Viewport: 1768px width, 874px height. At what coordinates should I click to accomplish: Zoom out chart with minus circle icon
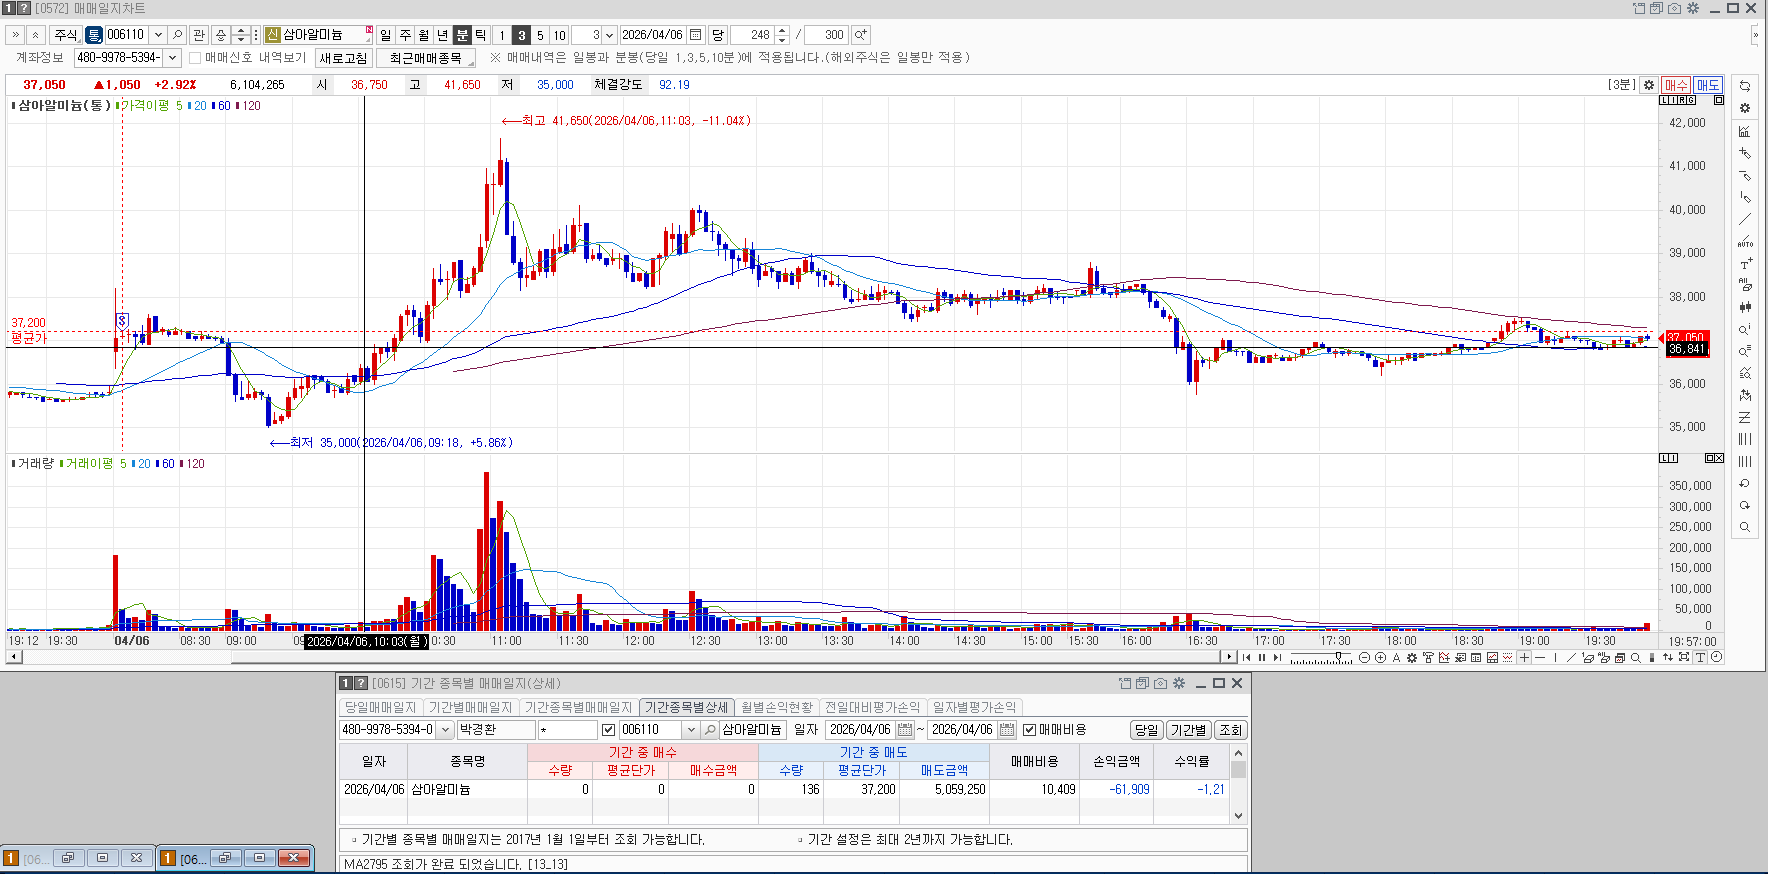coord(1364,658)
